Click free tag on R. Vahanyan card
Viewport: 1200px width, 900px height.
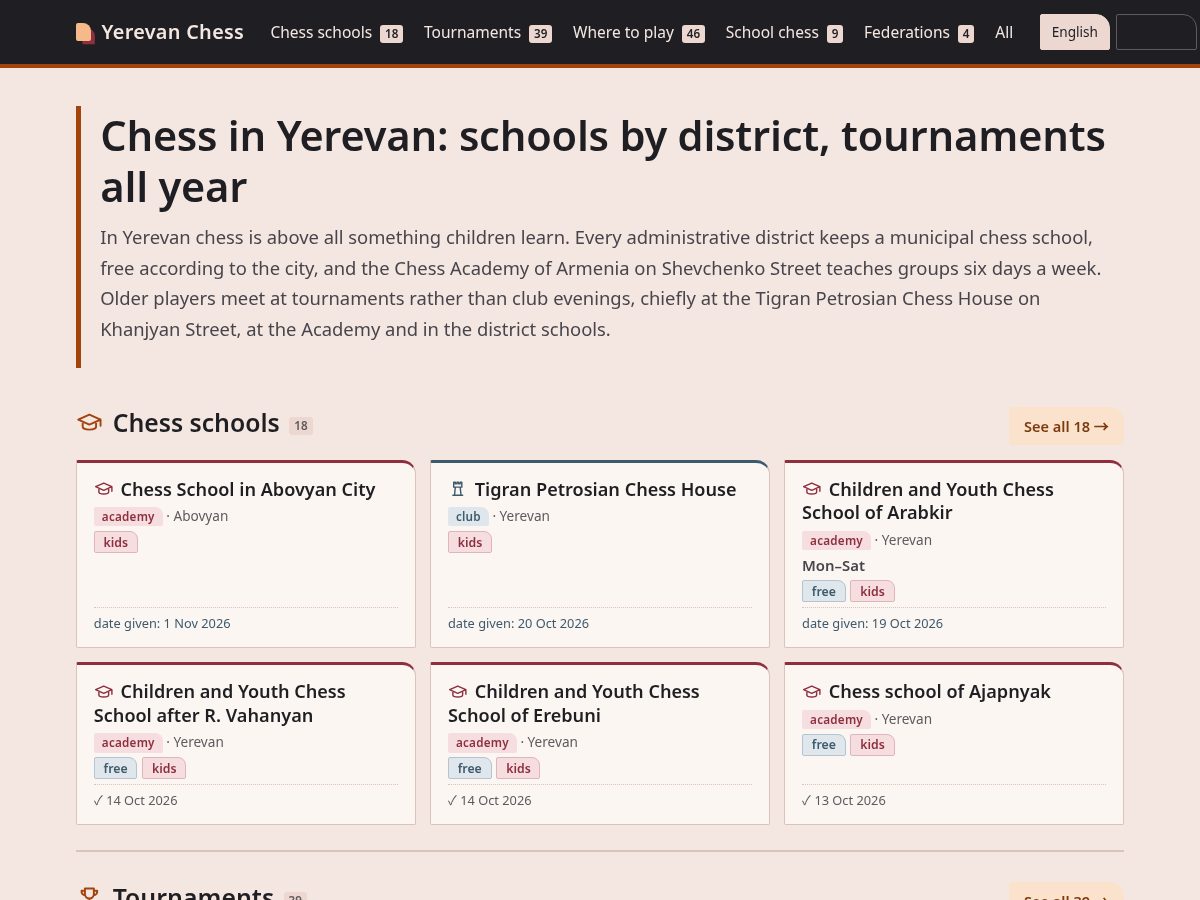[116, 768]
